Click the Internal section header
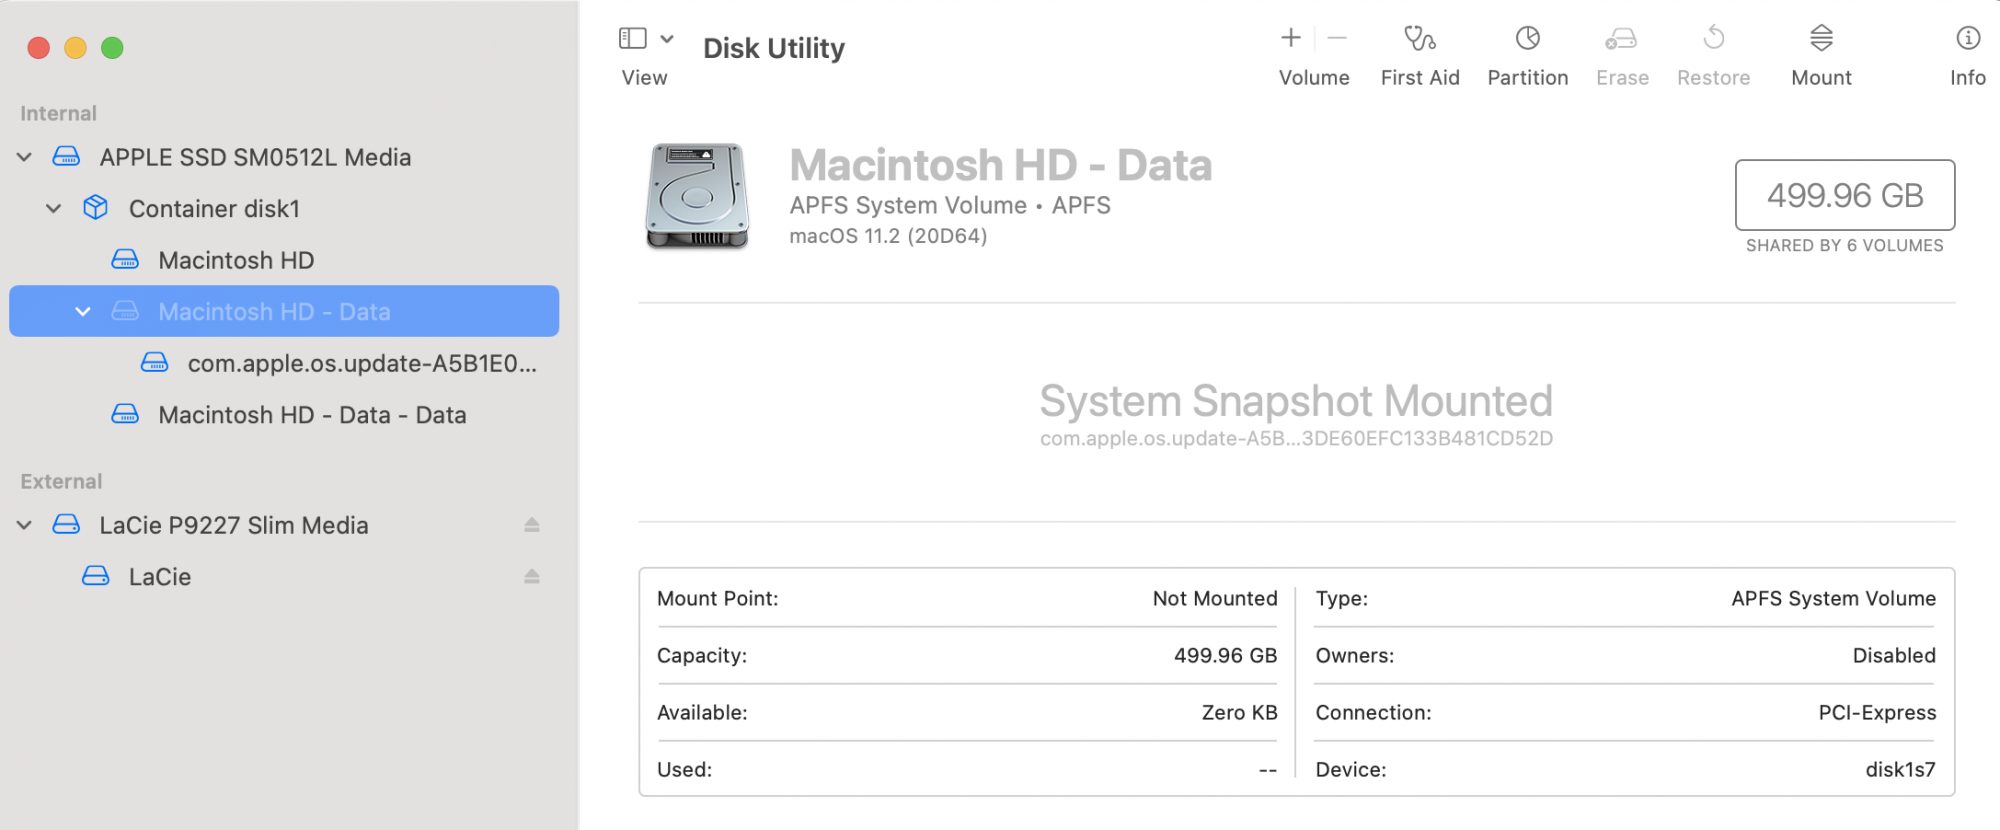The width and height of the screenshot is (2000, 830). coord(58,113)
